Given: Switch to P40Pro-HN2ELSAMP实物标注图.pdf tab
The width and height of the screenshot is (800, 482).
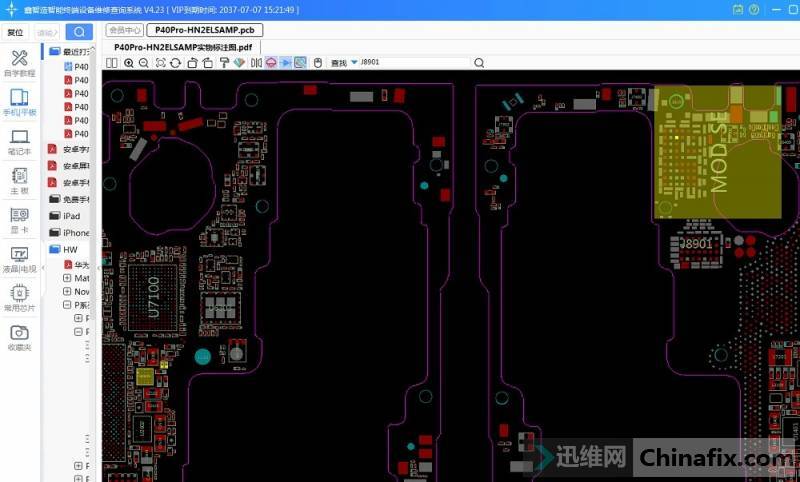Looking at the screenshot, I should [x=182, y=47].
